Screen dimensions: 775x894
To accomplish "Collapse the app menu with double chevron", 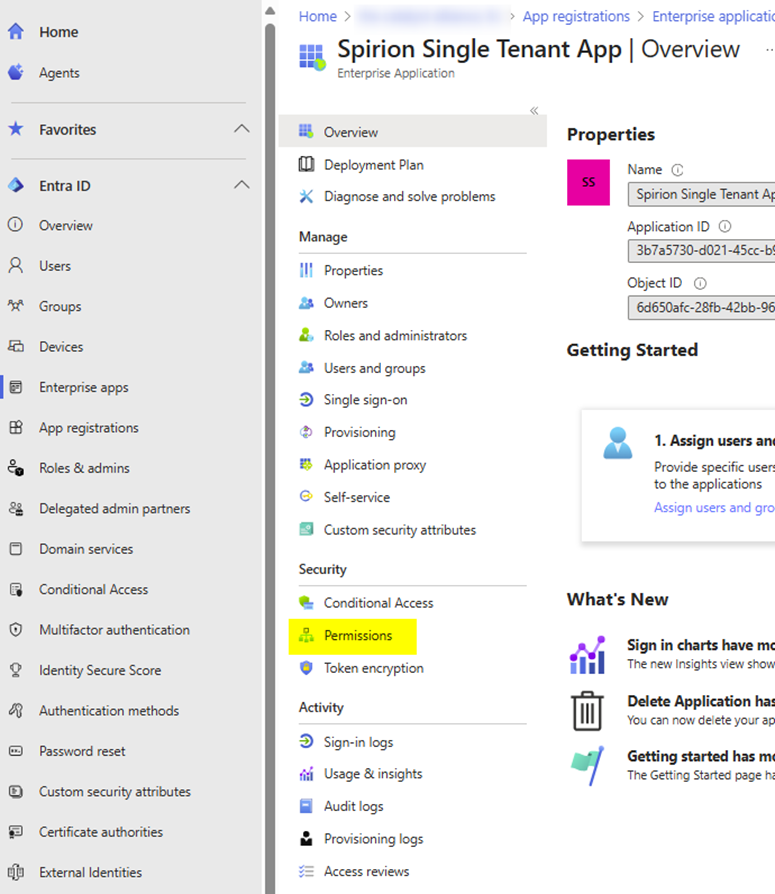I will (534, 111).
